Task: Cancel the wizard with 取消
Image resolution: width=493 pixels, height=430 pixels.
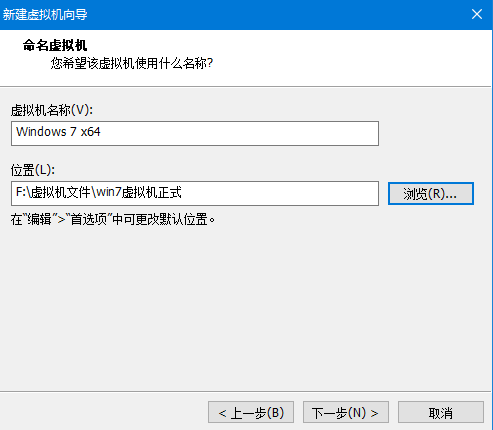Action: pos(441,412)
